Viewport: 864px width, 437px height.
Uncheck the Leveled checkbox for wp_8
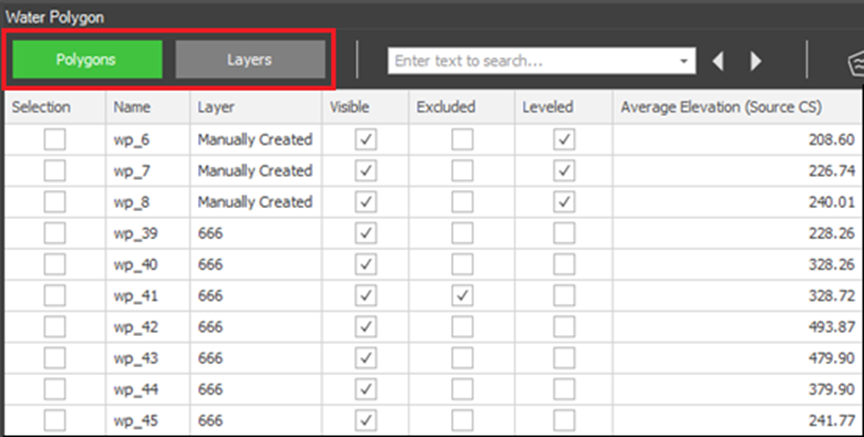click(x=564, y=202)
